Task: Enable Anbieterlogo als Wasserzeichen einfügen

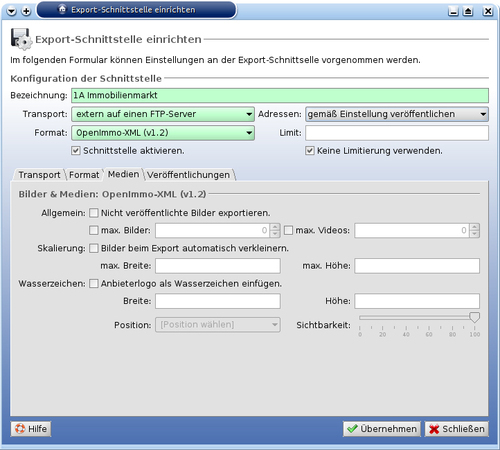Action: [x=94, y=283]
